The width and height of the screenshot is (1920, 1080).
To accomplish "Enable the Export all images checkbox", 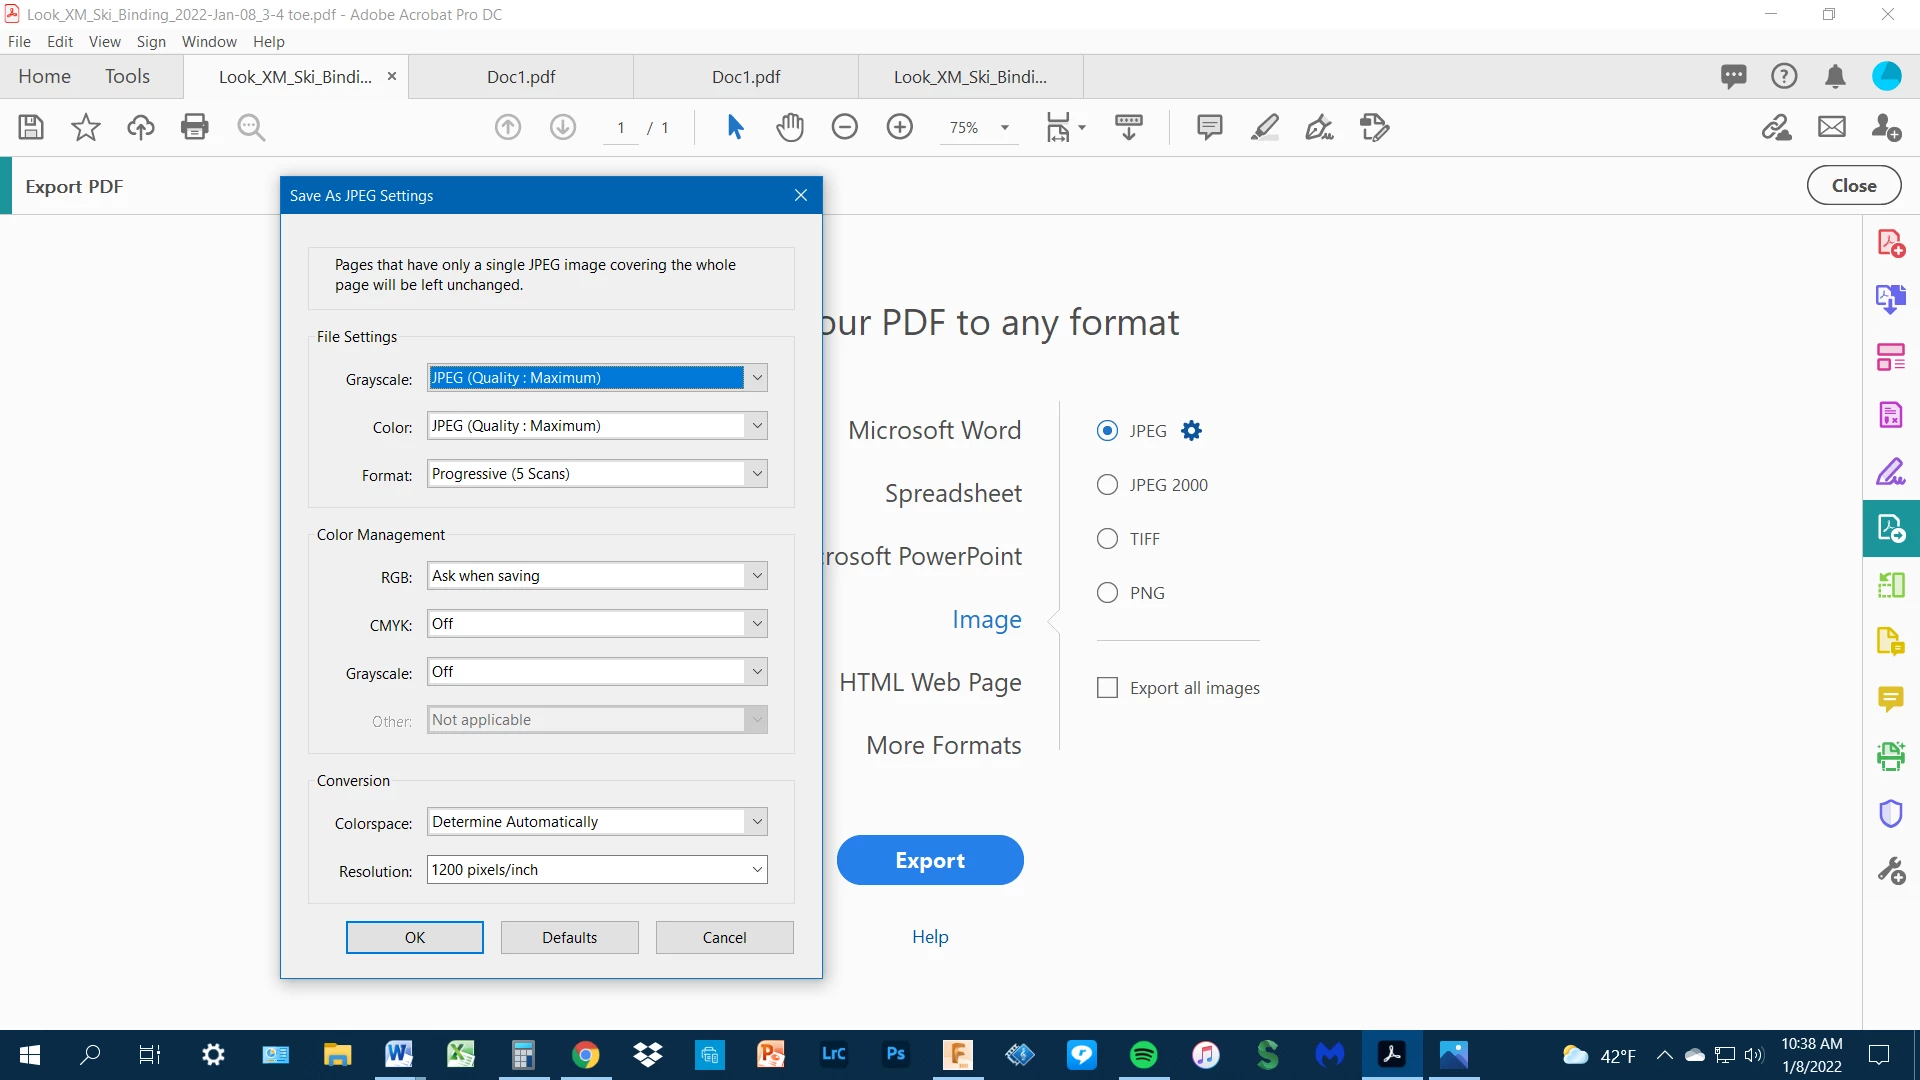I will point(1107,688).
